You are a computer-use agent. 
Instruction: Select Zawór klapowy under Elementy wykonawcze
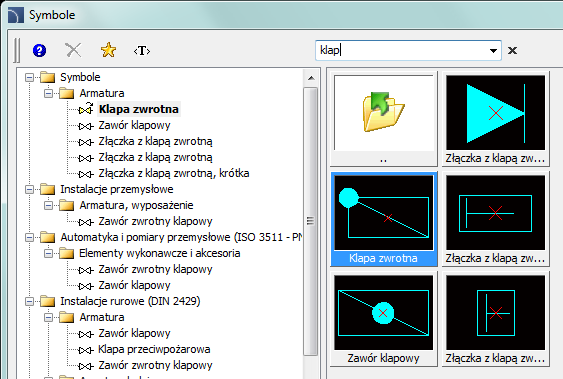134,285
